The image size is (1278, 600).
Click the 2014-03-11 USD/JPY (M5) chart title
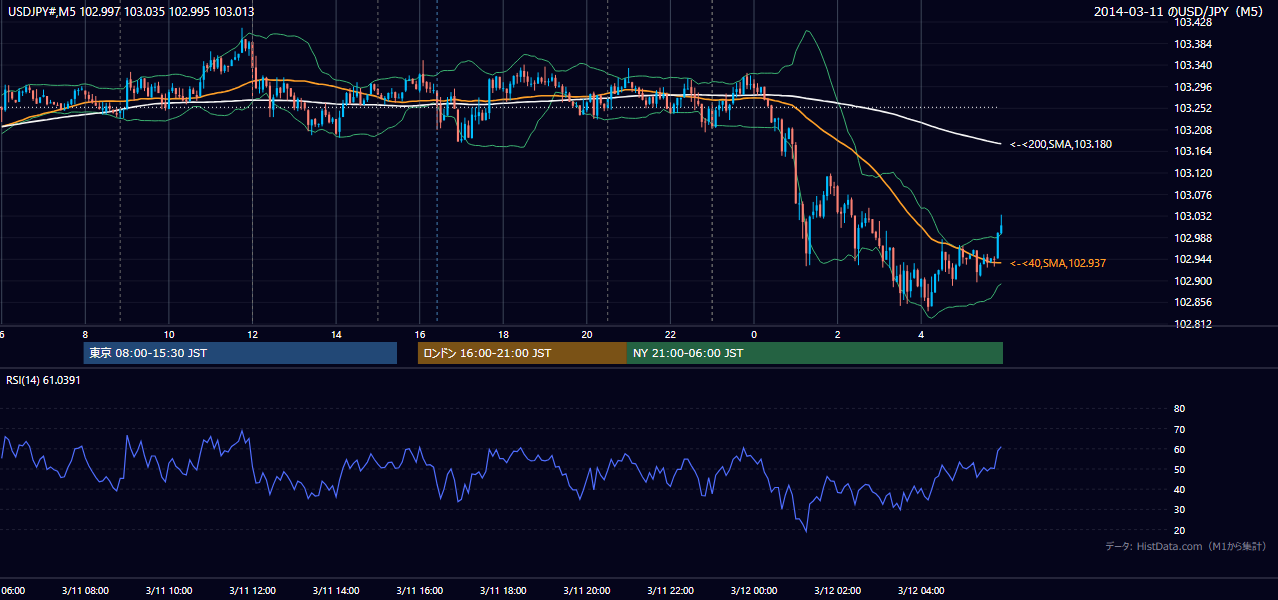click(1180, 11)
